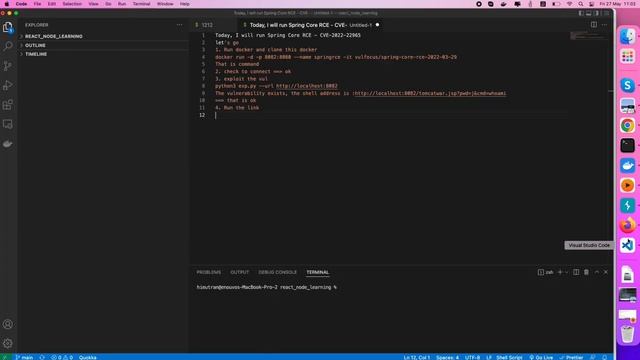
Task: Open the Manage gear icon
Action: (8, 343)
